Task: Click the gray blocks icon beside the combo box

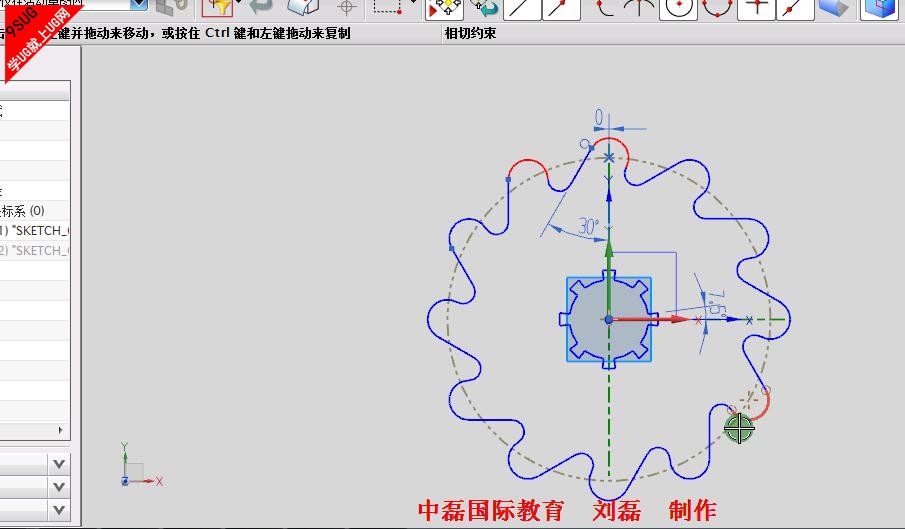Action: [x=173, y=6]
